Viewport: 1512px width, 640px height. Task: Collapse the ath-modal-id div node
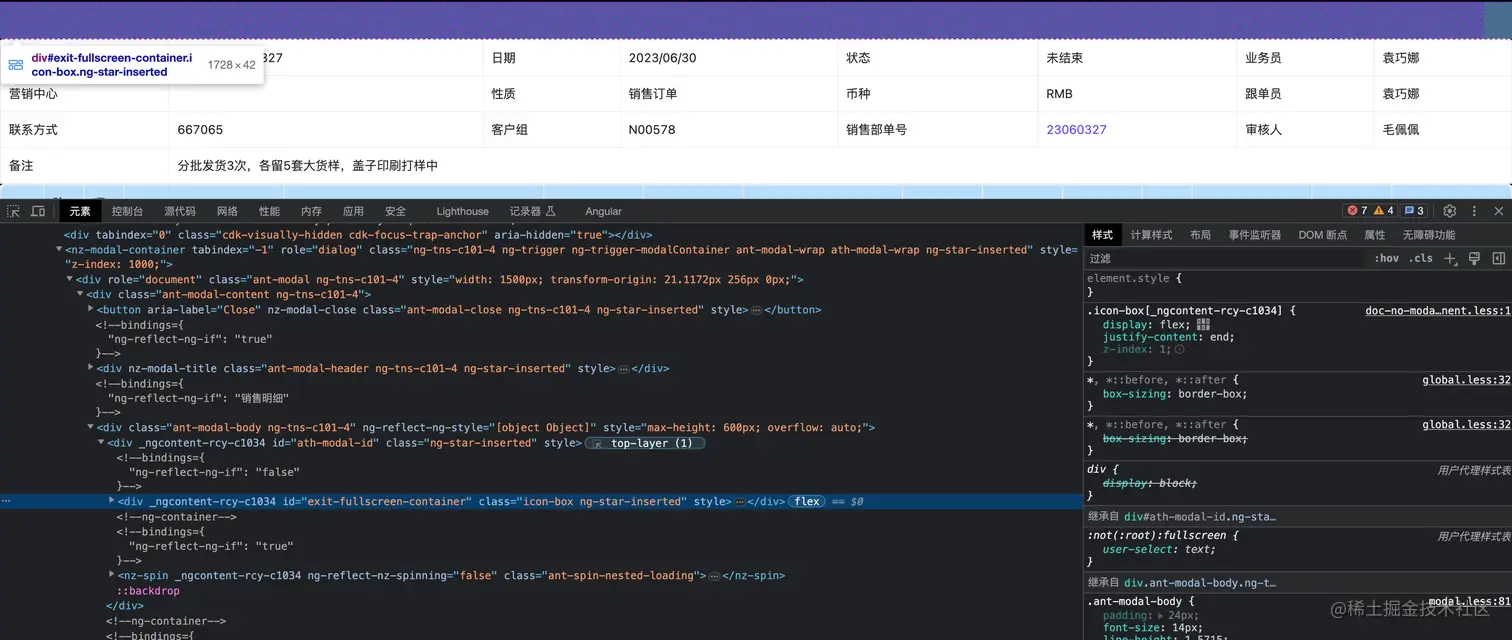[x=101, y=443]
